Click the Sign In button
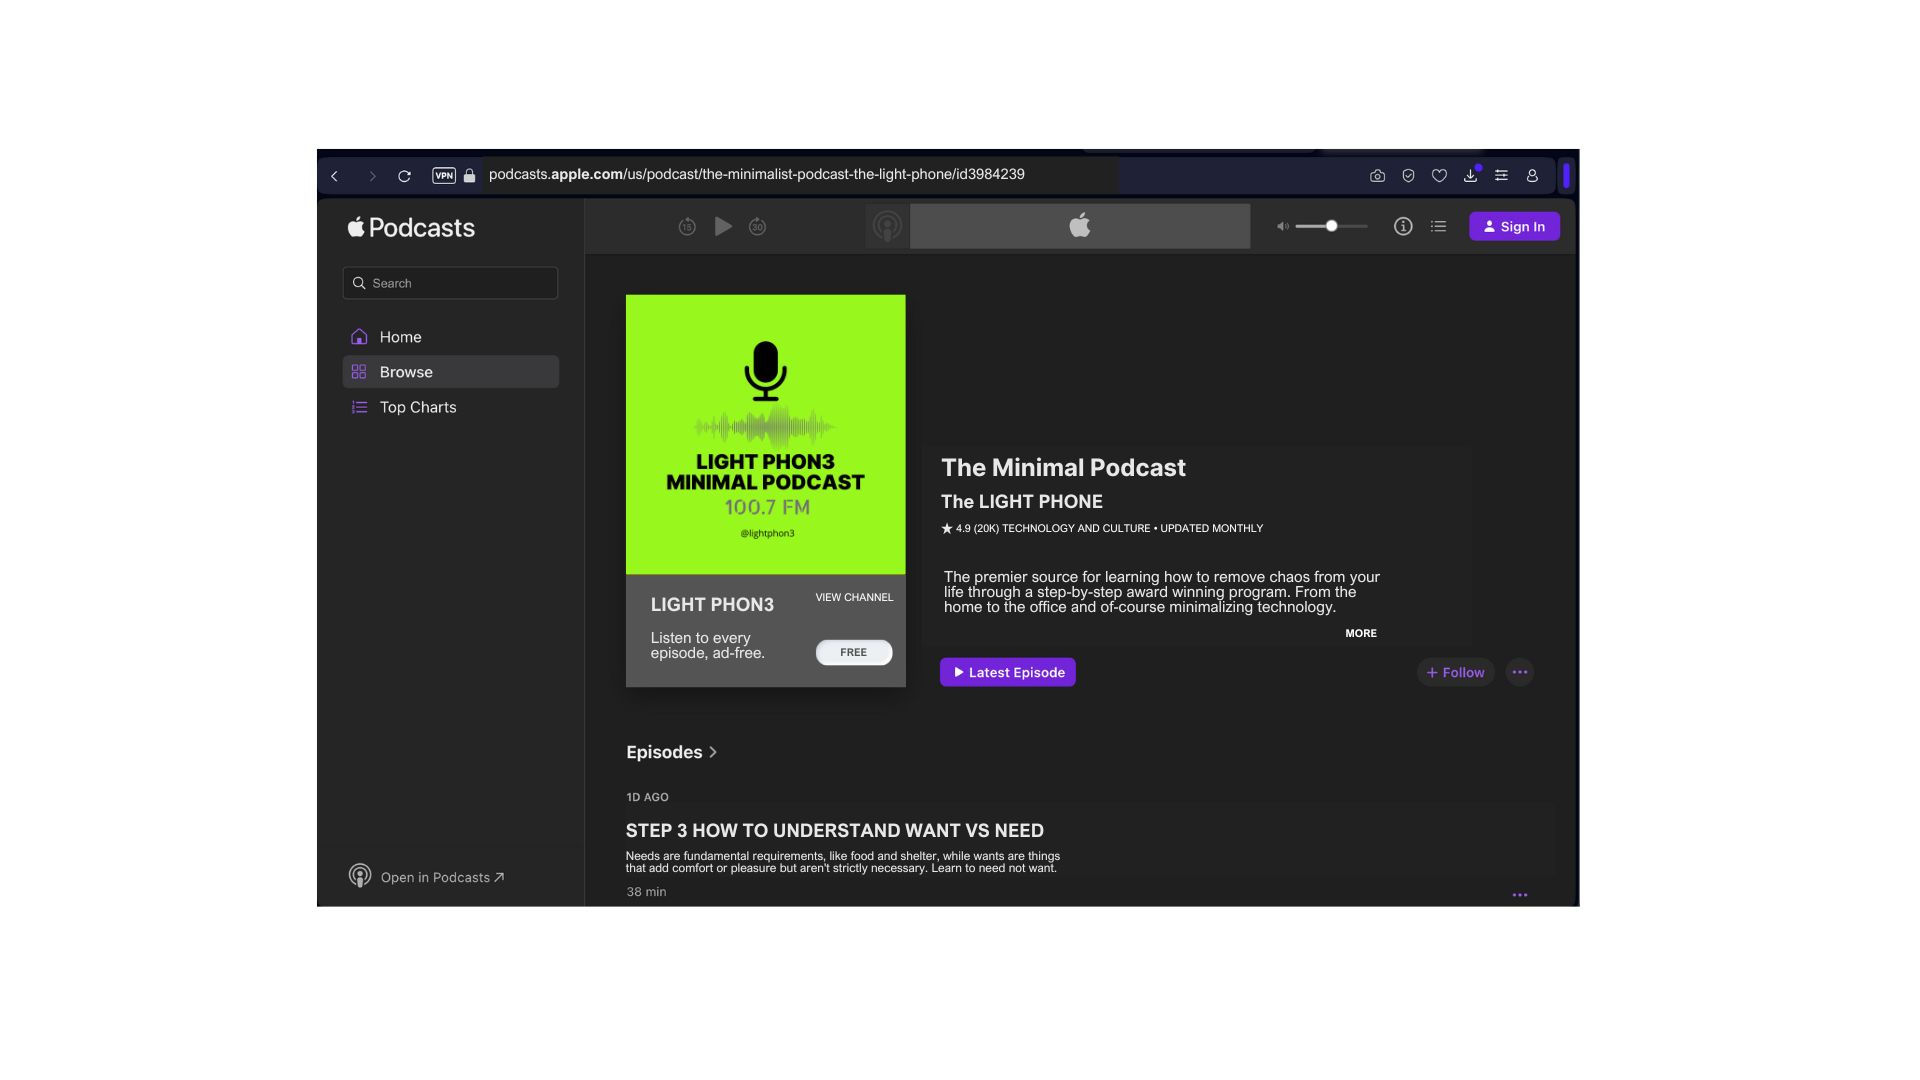The height and width of the screenshot is (1080, 1920). point(1514,227)
